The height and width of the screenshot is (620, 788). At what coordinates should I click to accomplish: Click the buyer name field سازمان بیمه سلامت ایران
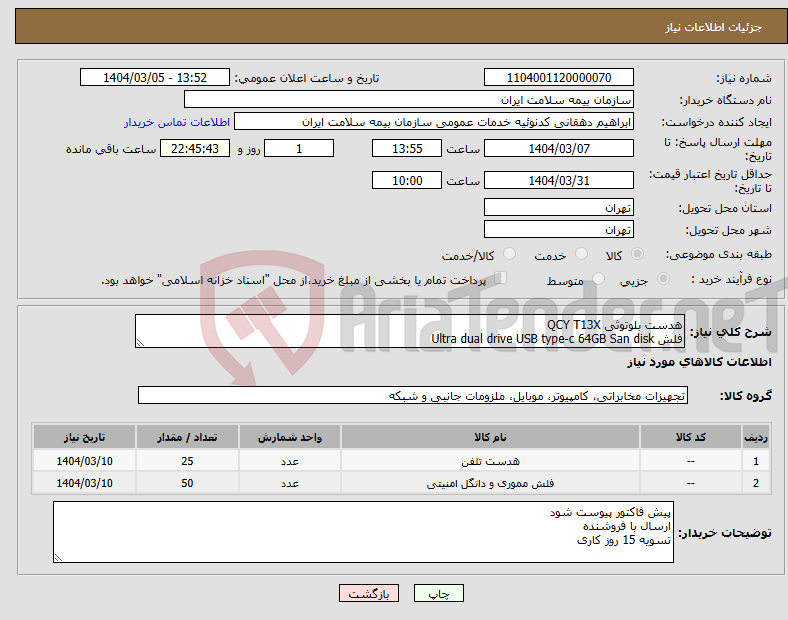[409, 99]
